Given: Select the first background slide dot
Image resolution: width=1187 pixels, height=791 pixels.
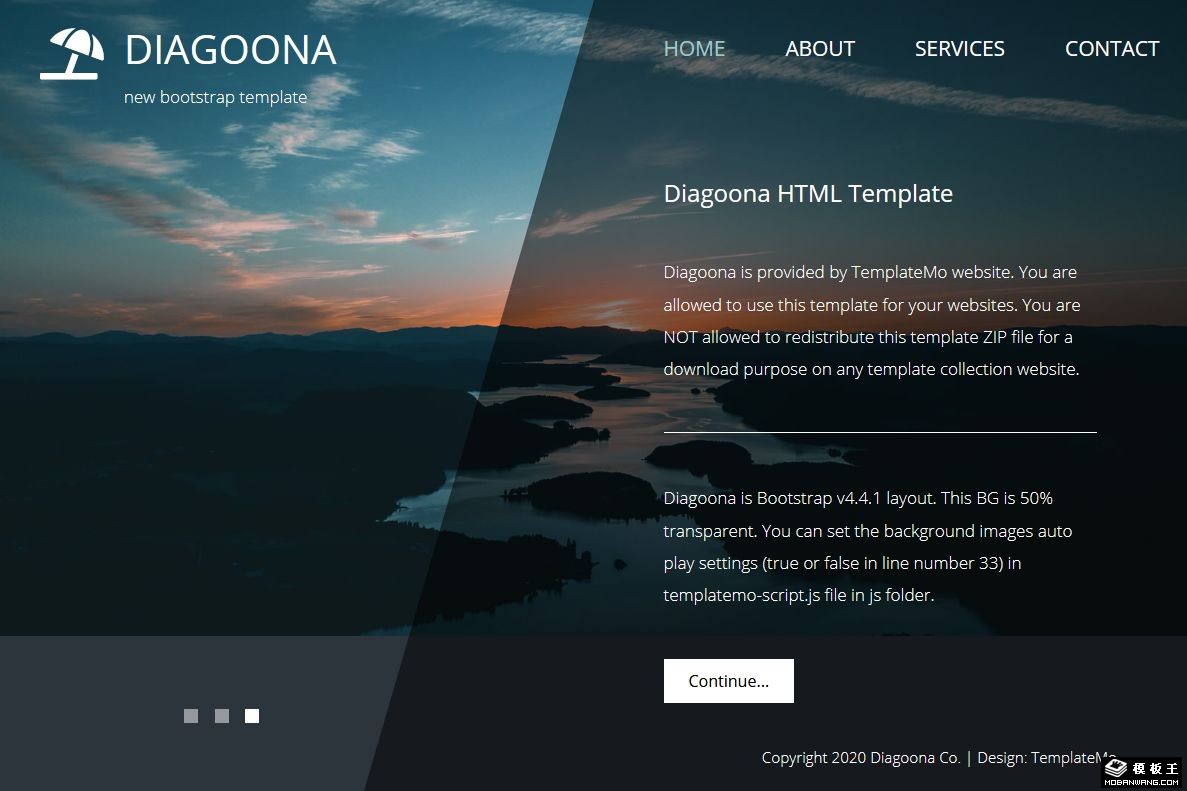Looking at the screenshot, I should (x=191, y=716).
